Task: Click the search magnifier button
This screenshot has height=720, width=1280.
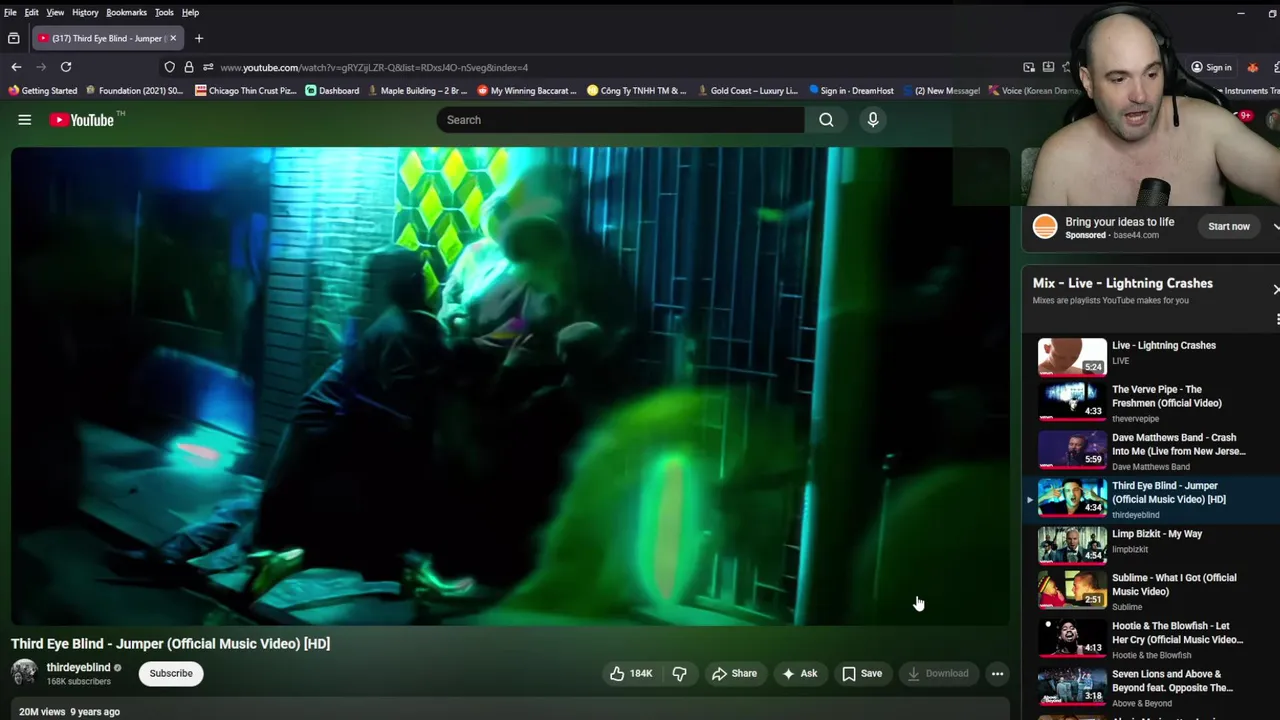Action: point(826,120)
